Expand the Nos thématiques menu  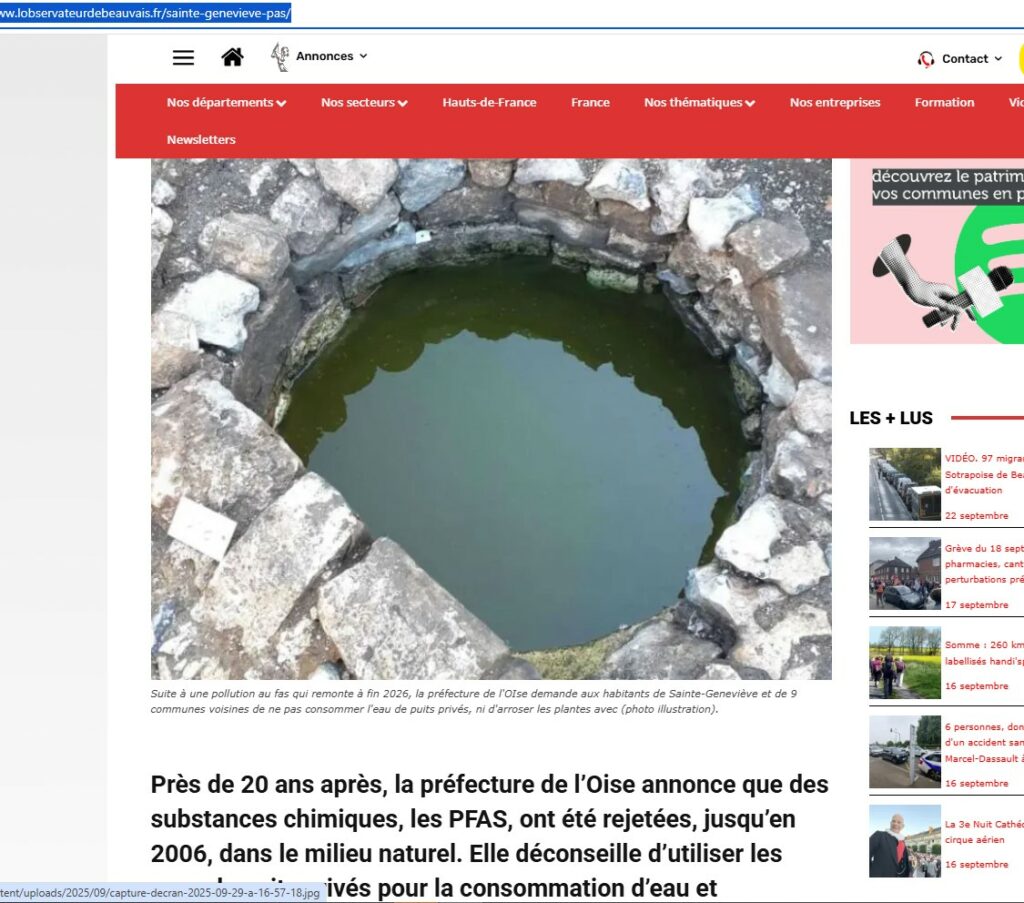[699, 103]
